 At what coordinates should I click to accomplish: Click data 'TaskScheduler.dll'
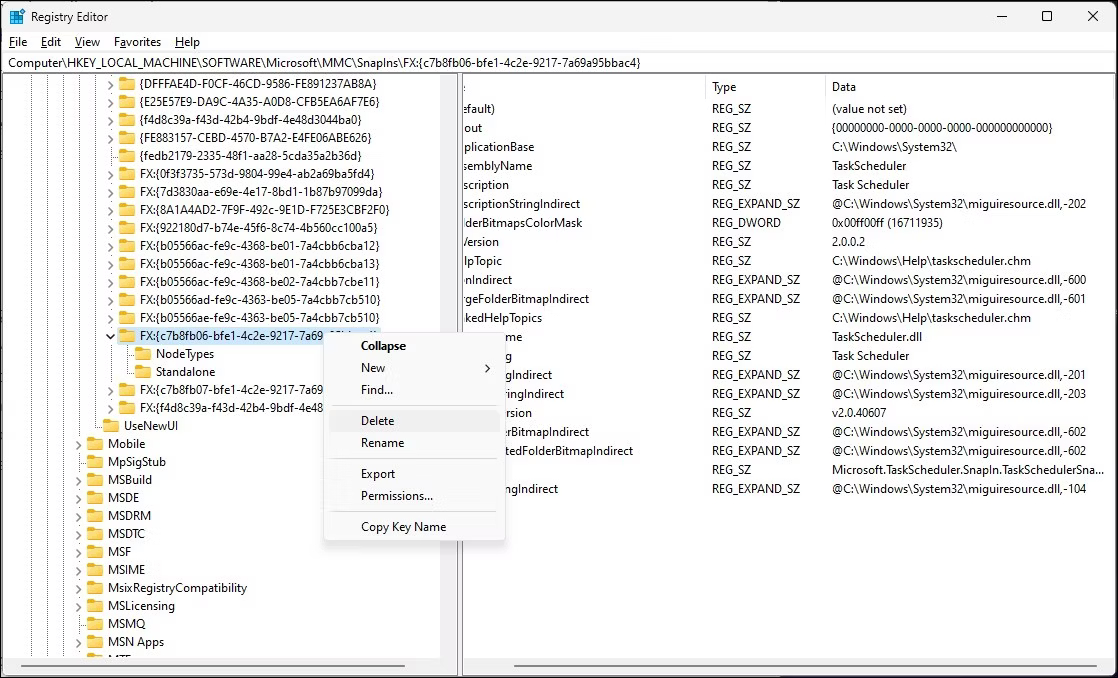(x=876, y=337)
